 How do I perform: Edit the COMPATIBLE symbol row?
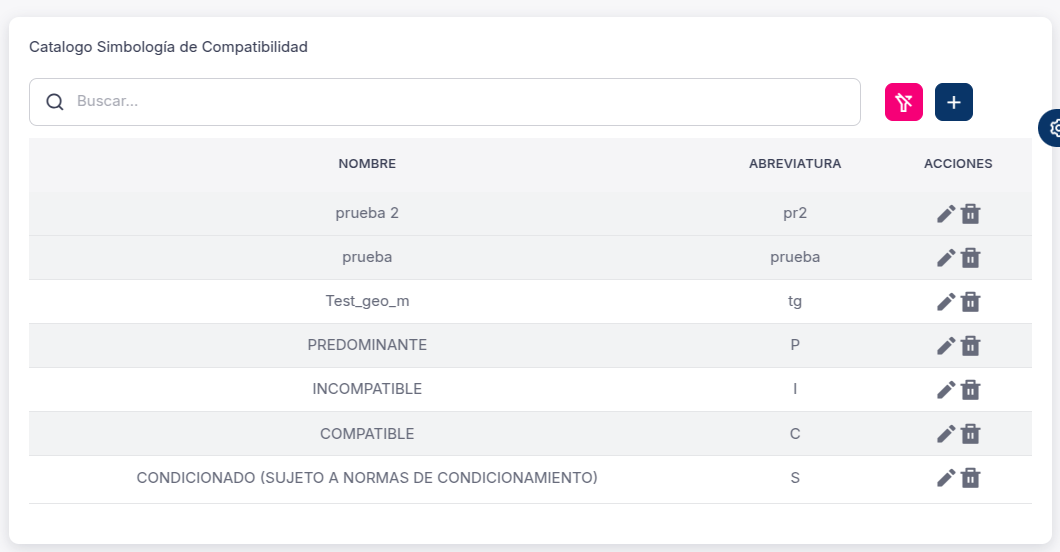coord(946,434)
